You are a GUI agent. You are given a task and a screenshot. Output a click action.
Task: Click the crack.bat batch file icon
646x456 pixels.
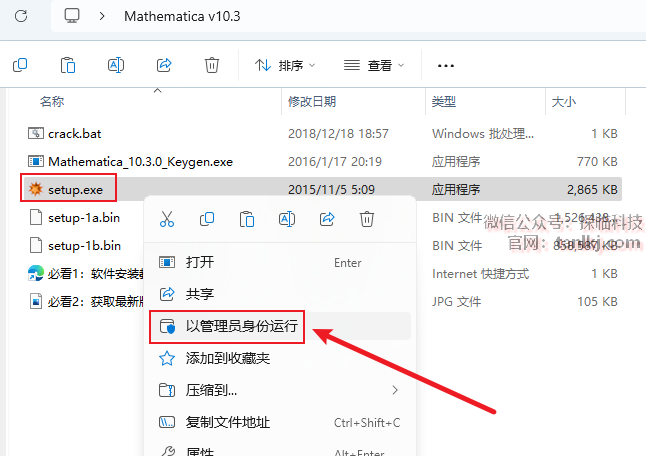(36, 133)
